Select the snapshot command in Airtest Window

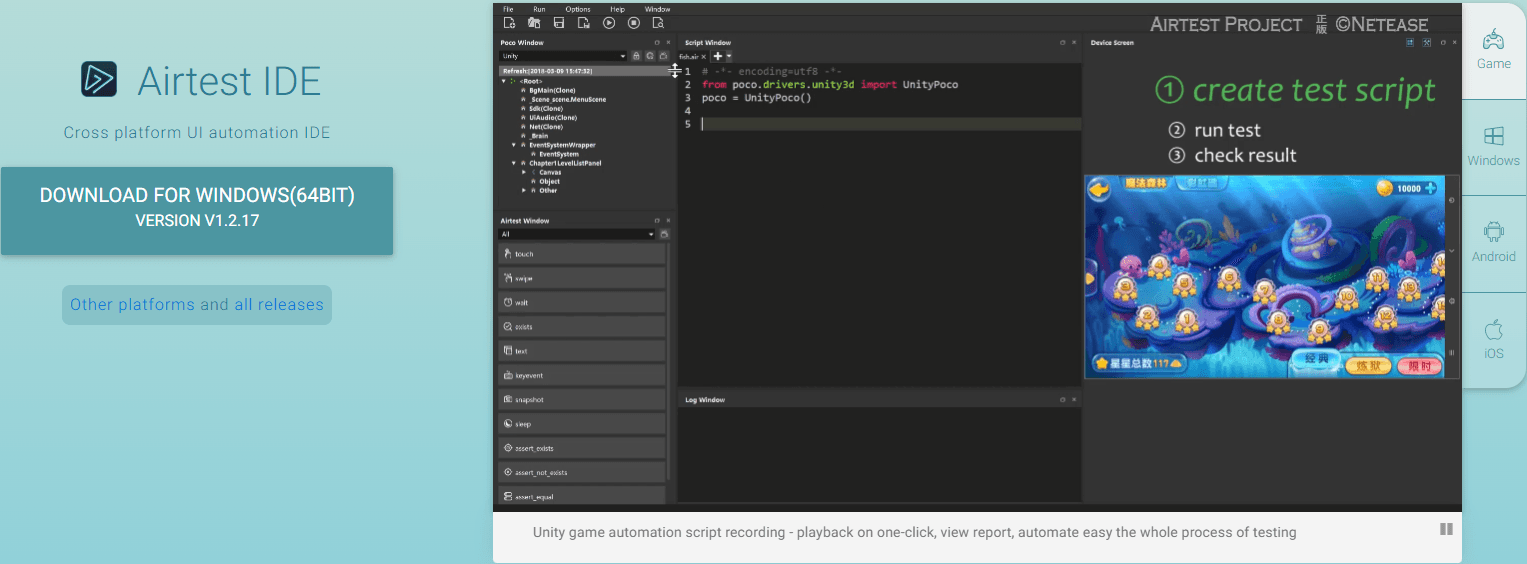pyautogui.click(x=582, y=400)
